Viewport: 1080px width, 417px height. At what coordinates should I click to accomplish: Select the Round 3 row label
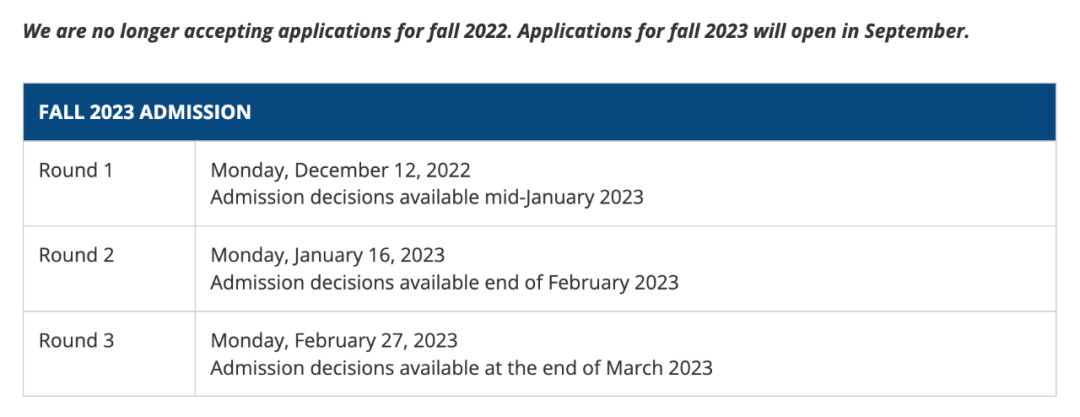[x=76, y=340]
